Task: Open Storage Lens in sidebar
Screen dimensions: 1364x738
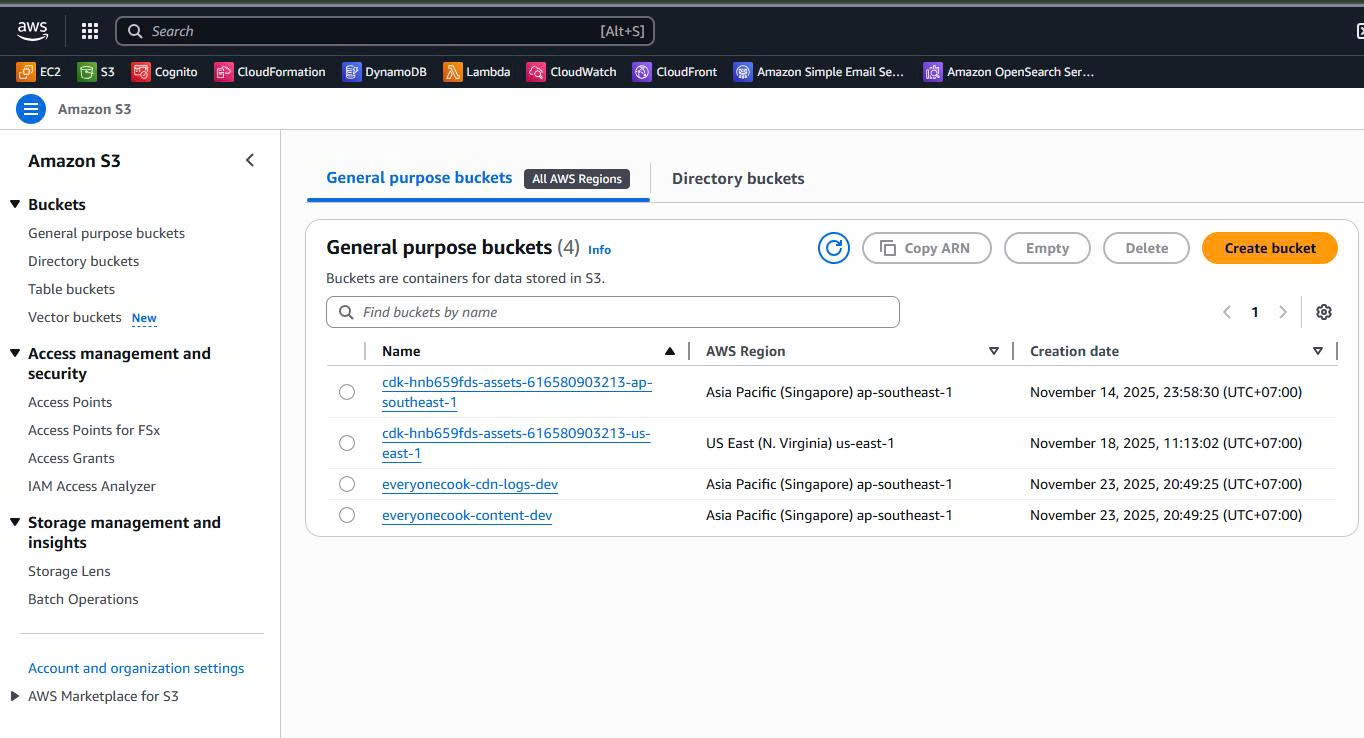Action: click(x=69, y=571)
